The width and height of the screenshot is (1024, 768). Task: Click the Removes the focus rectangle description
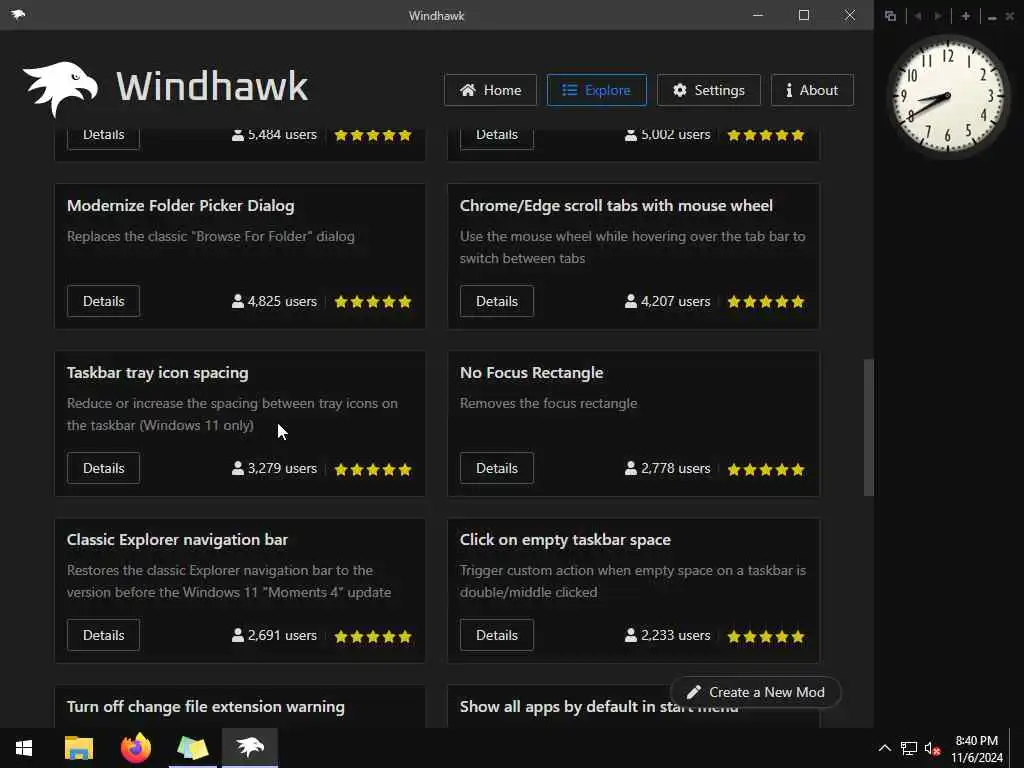pyautogui.click(x=549, y=404)
